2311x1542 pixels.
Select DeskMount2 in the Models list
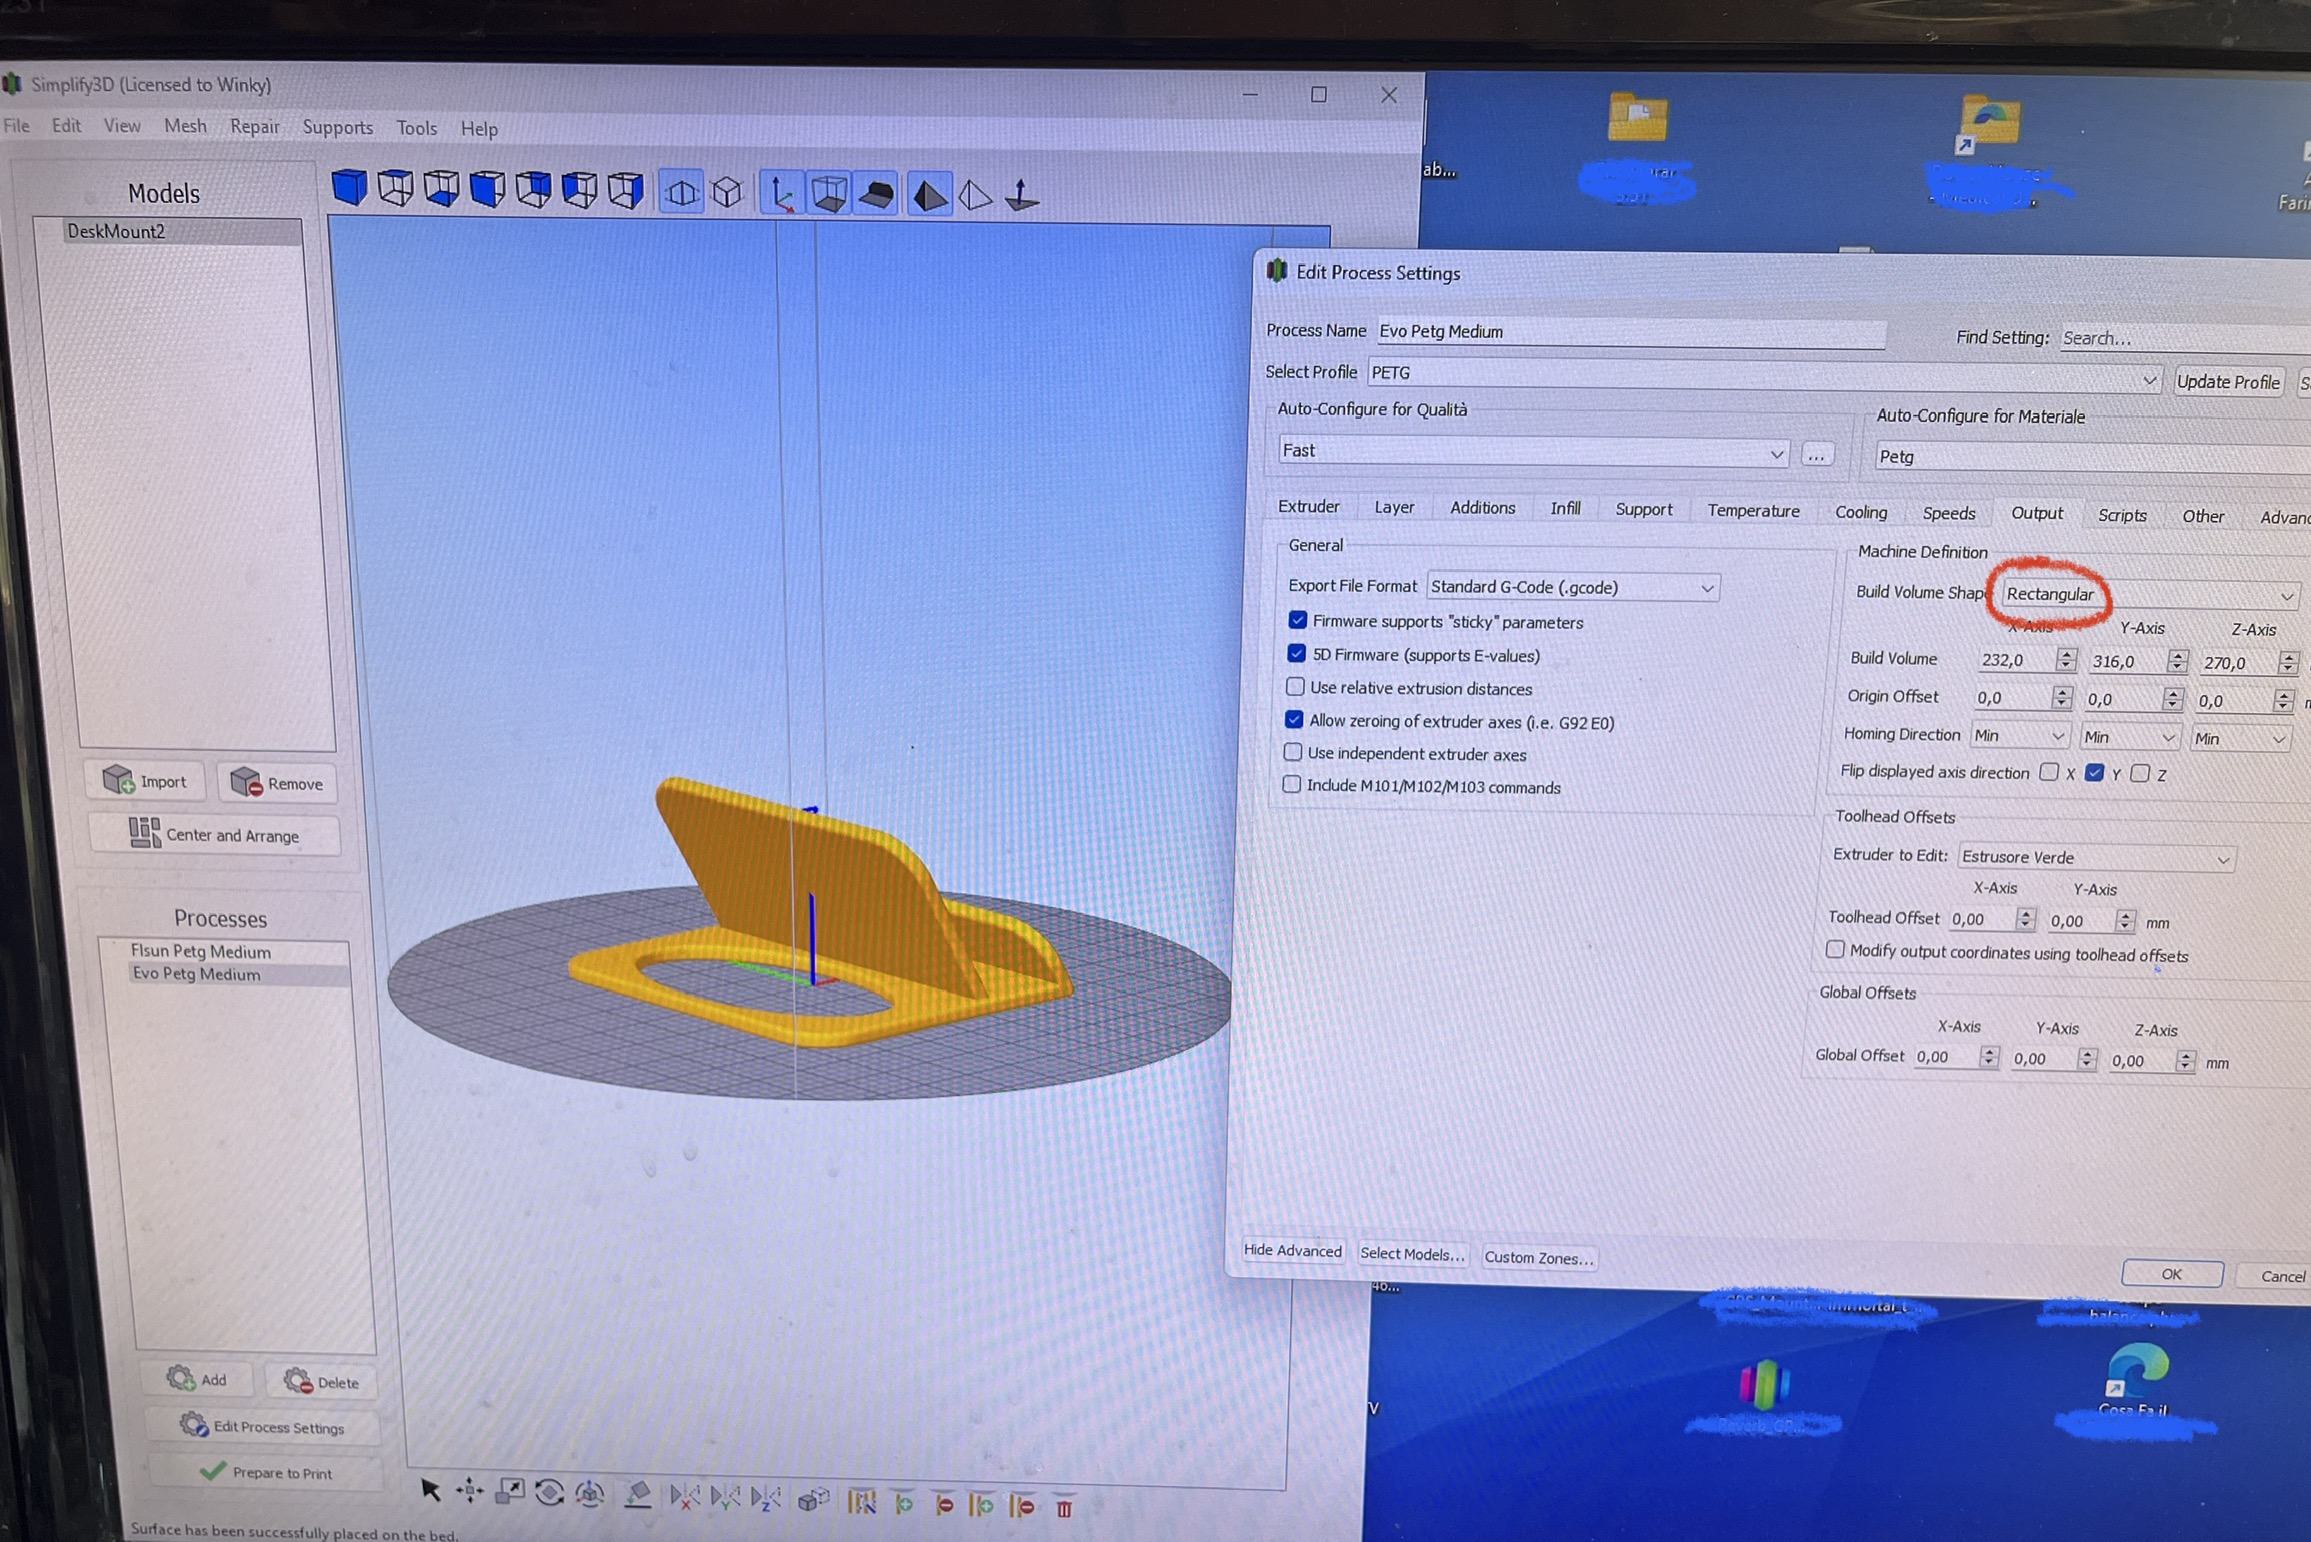point(170,231)
